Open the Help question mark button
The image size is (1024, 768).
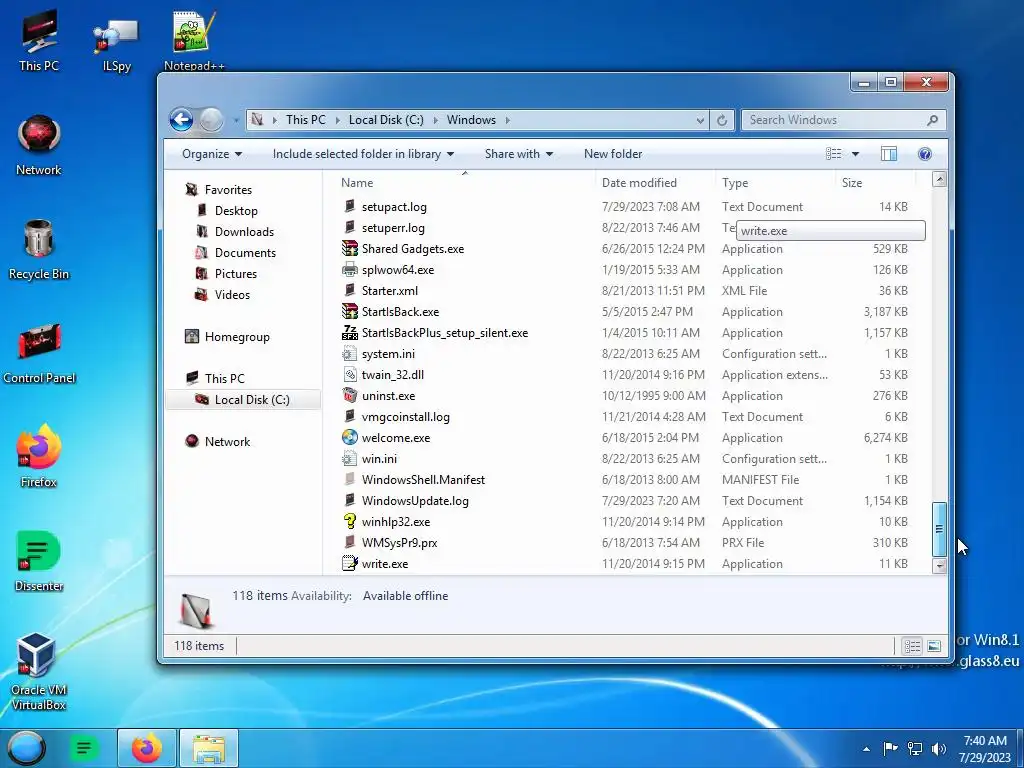pyautogui.click(x=925, y=154)
